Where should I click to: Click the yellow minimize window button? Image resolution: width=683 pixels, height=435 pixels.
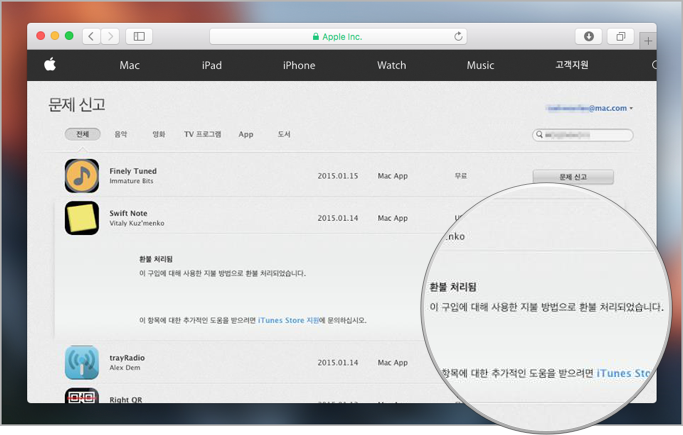click(55, 36)
